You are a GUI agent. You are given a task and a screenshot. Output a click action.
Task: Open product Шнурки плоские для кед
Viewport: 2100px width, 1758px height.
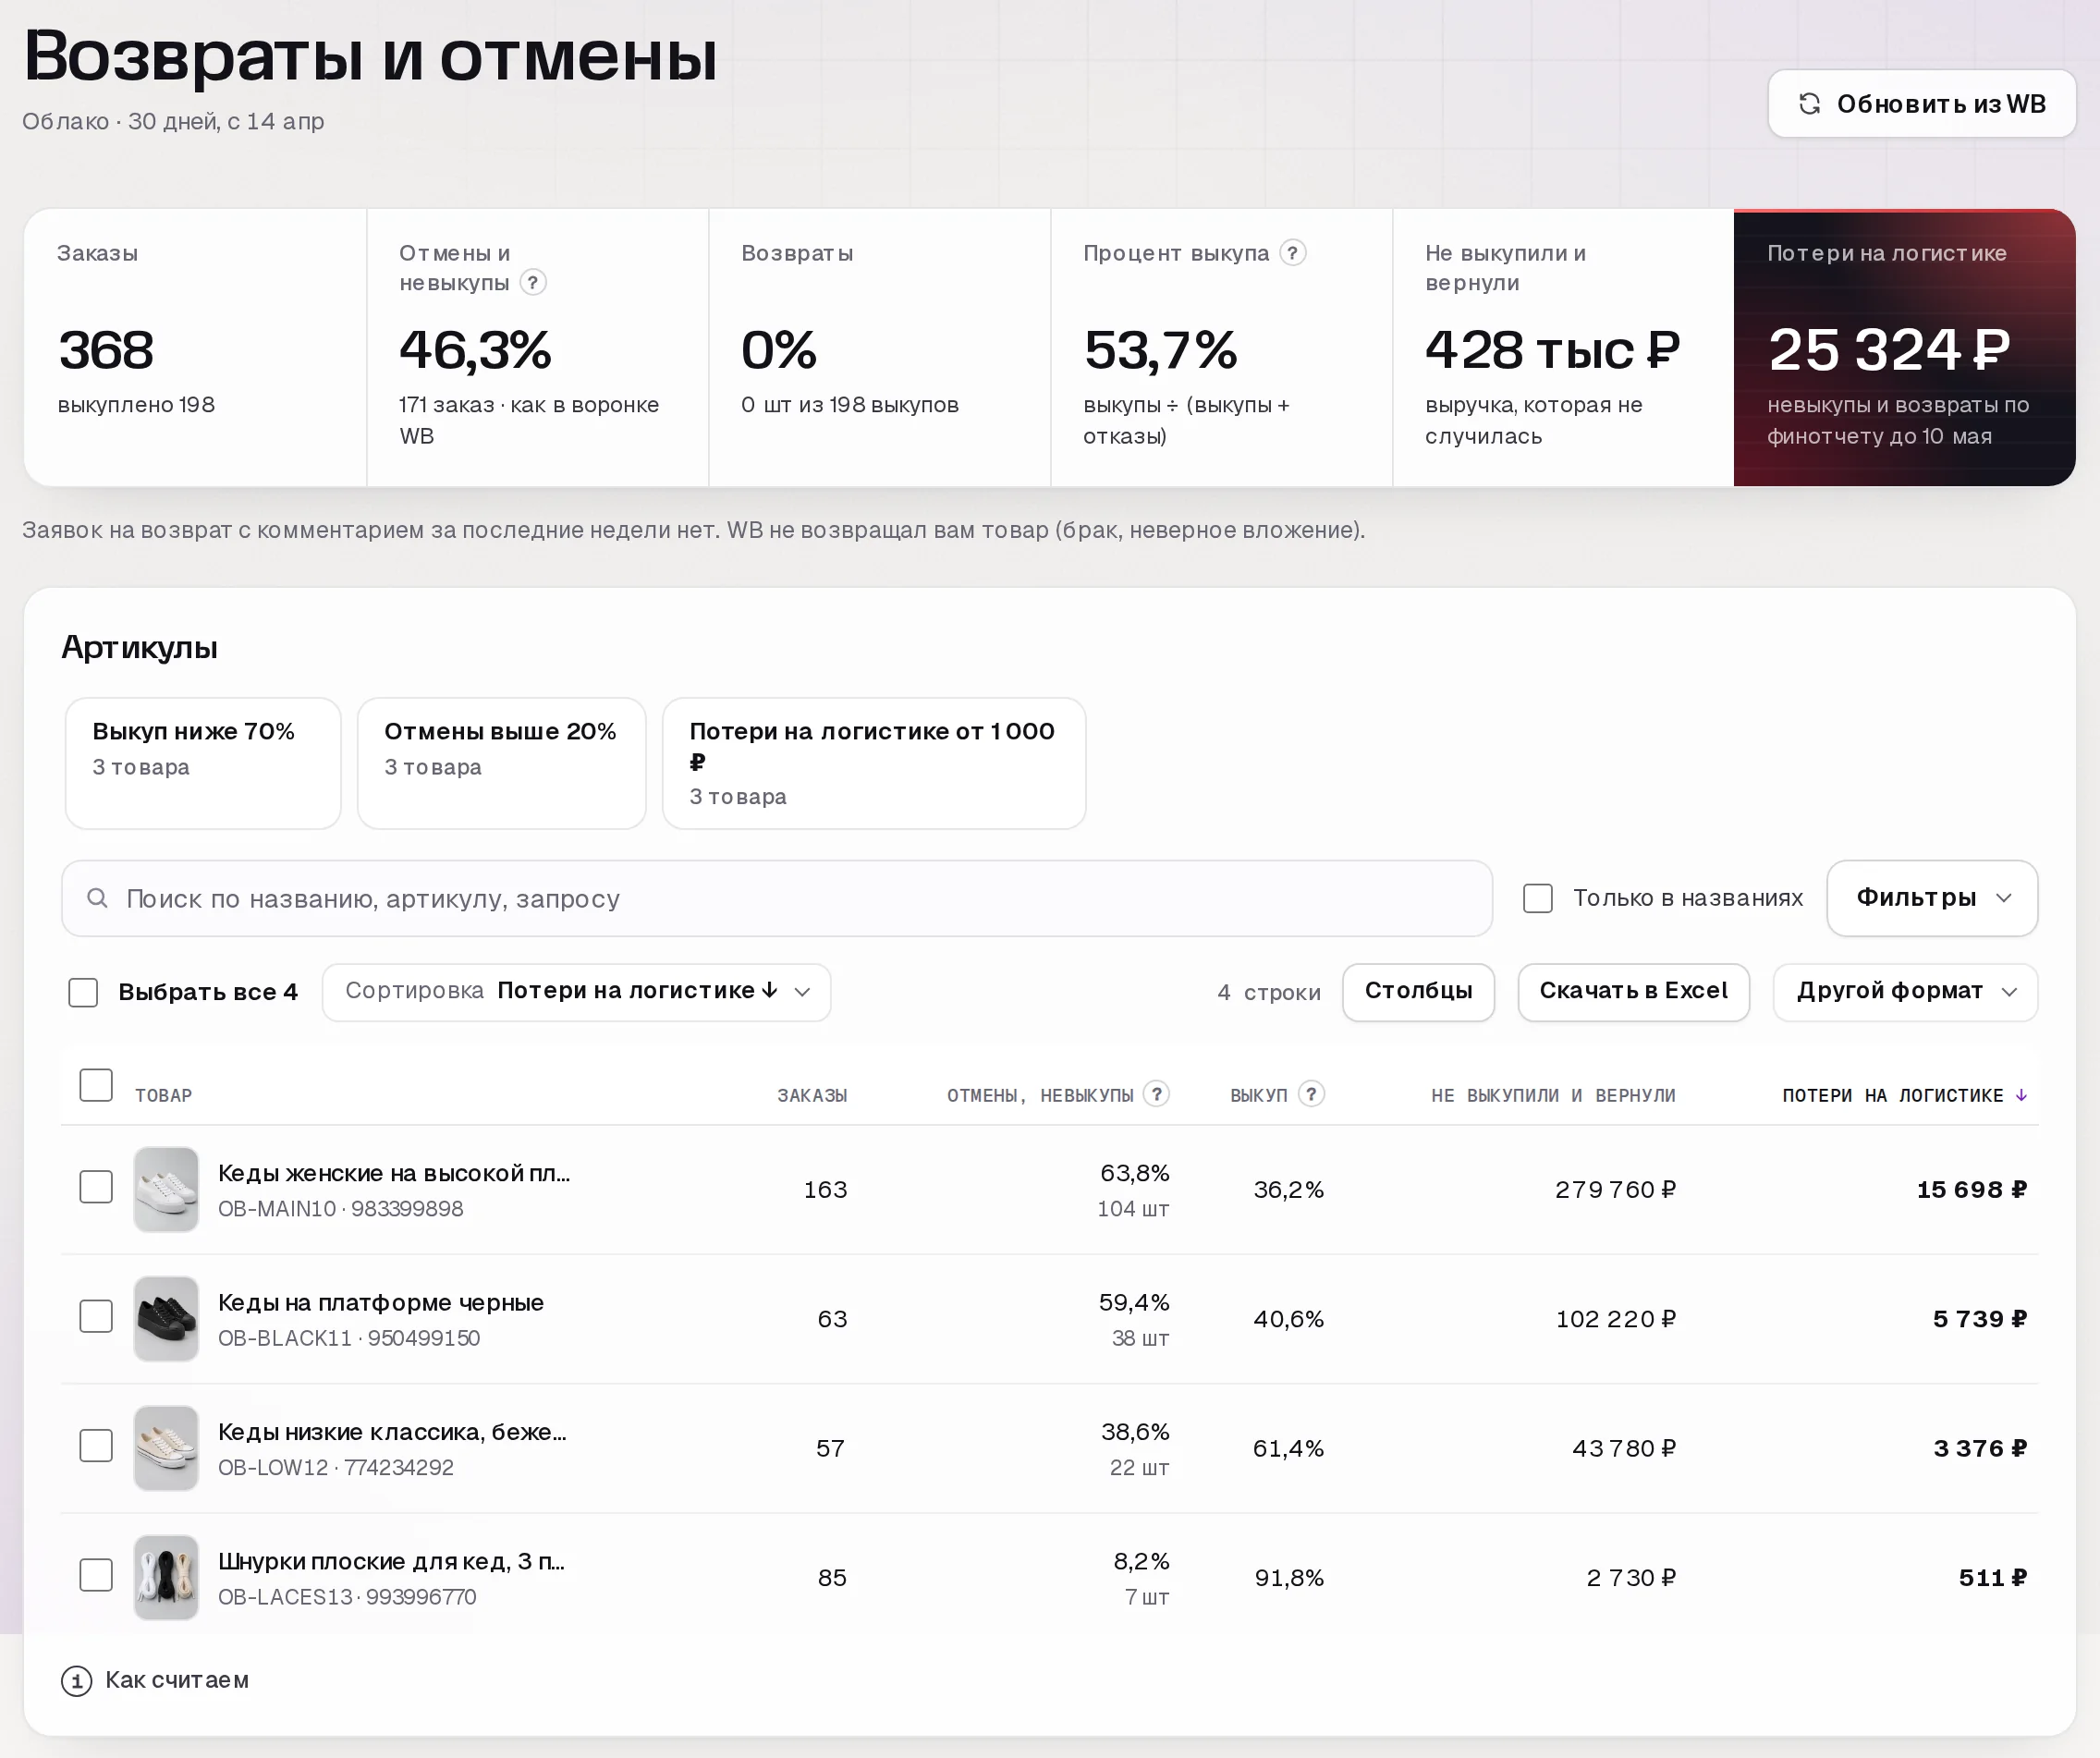click(391, 1561)
